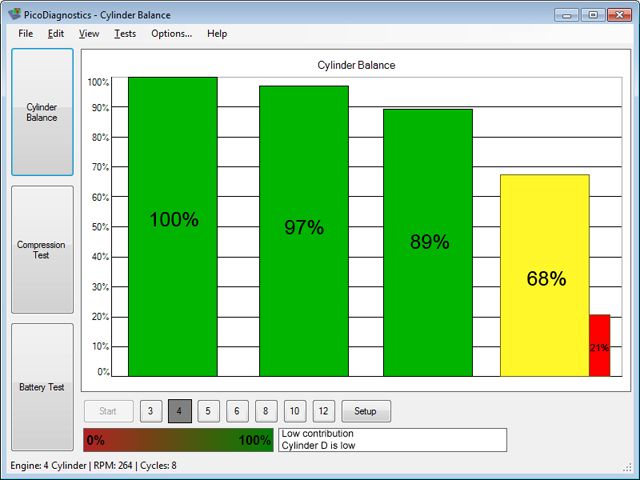Switch to the Compression Test panel

point(42,249)
